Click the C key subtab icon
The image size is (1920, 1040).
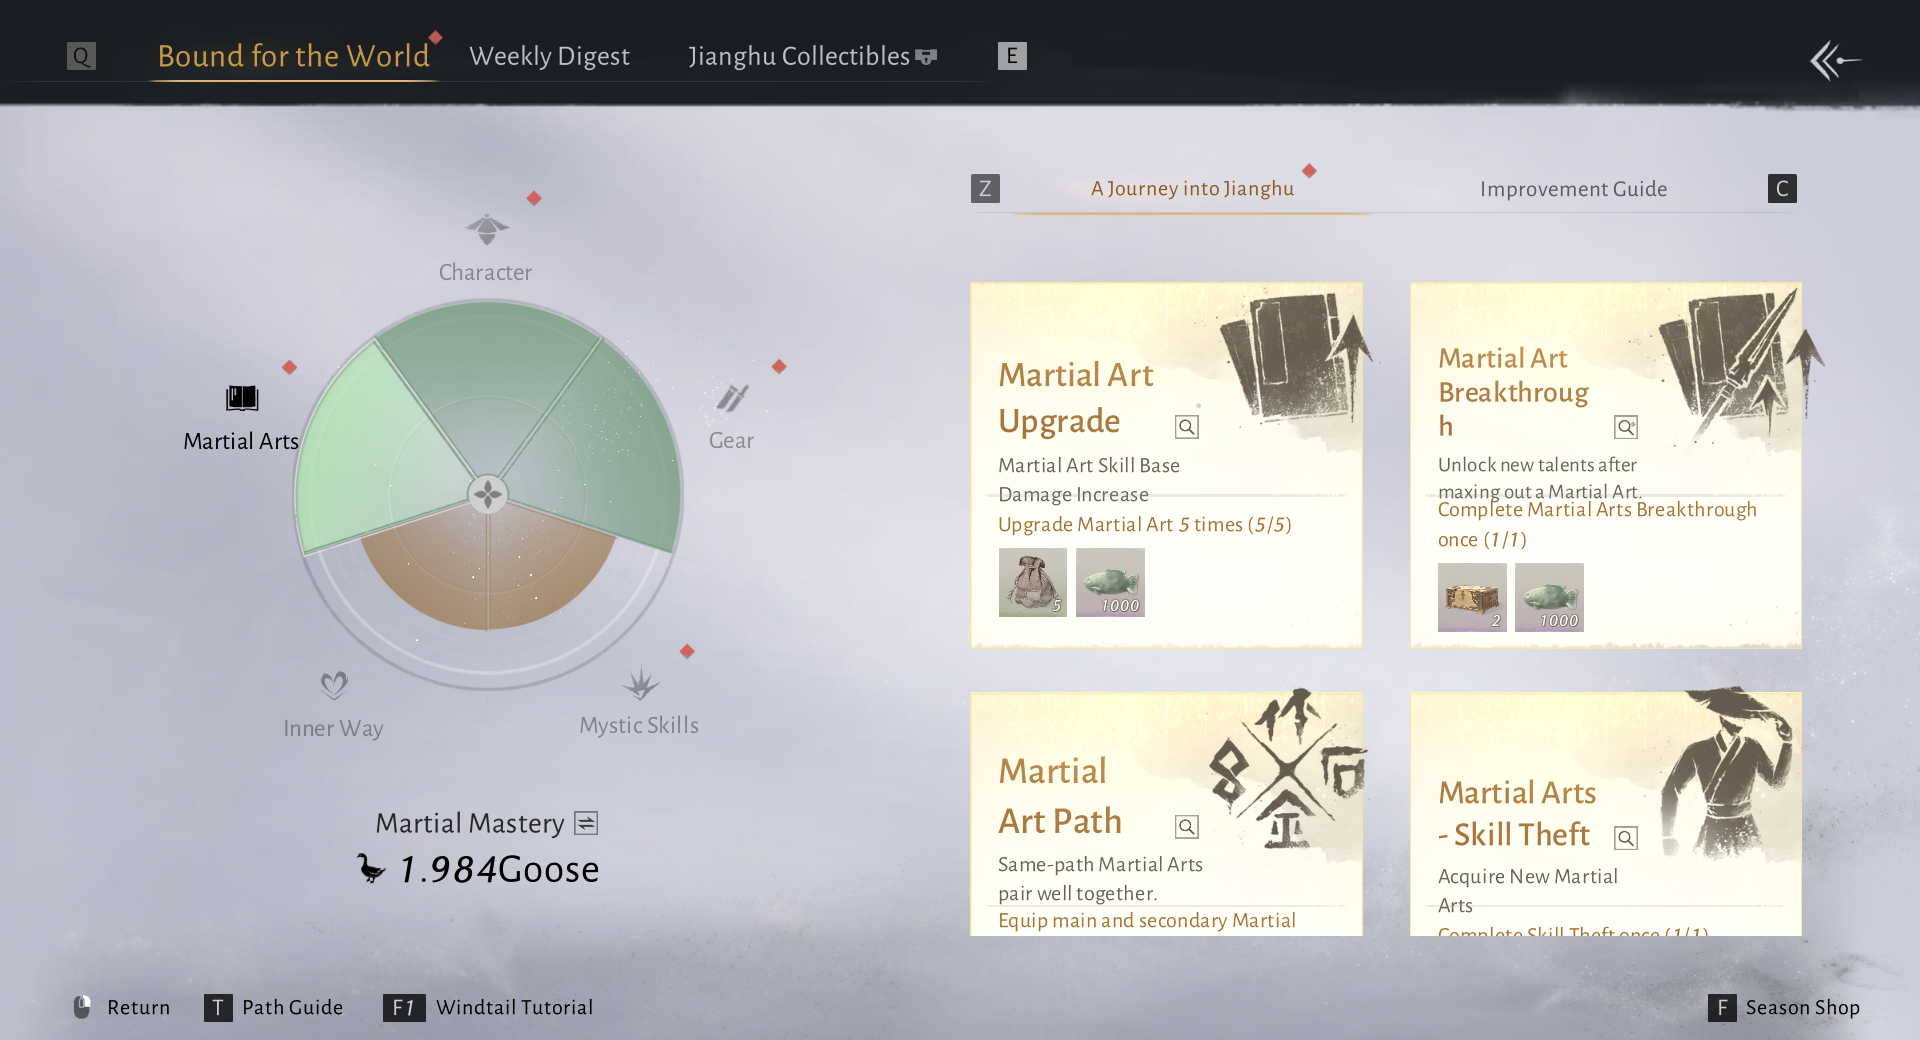click(1782, 189)
